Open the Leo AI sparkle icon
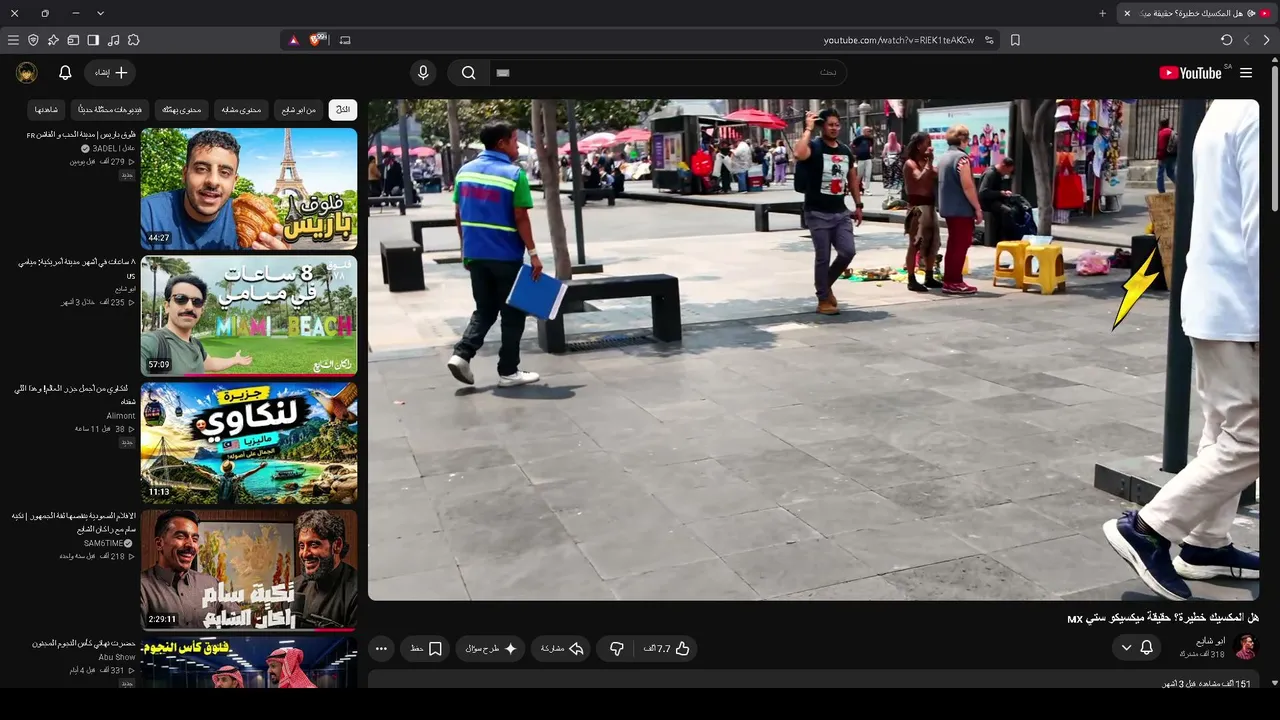Image resolution: width=1280 pixels, height=720 pixels. (x=53, y=40)
